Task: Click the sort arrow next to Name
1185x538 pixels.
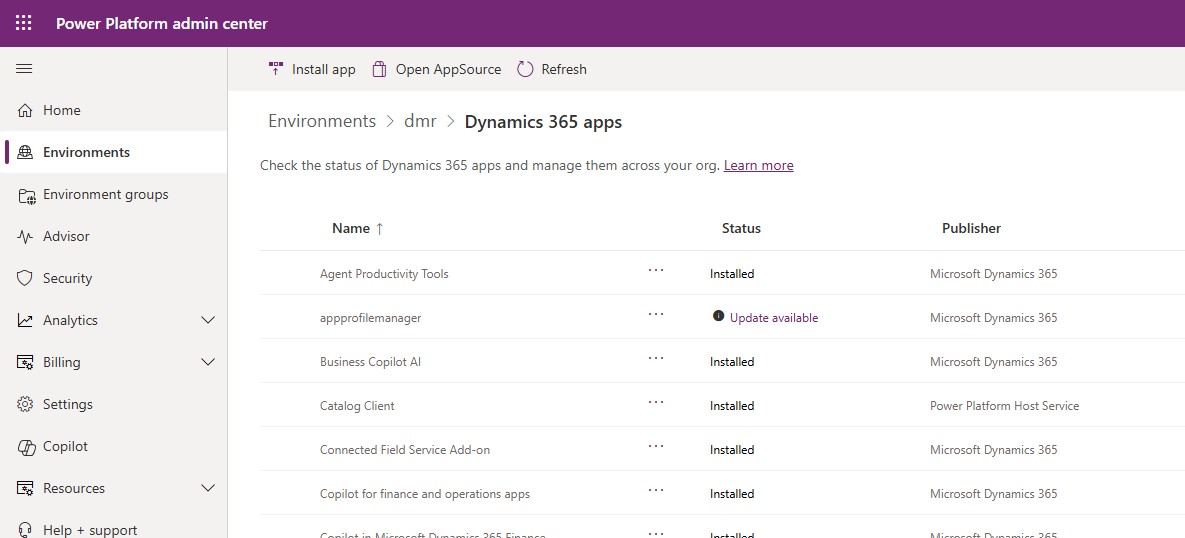Action: click(x=379, y=228)
